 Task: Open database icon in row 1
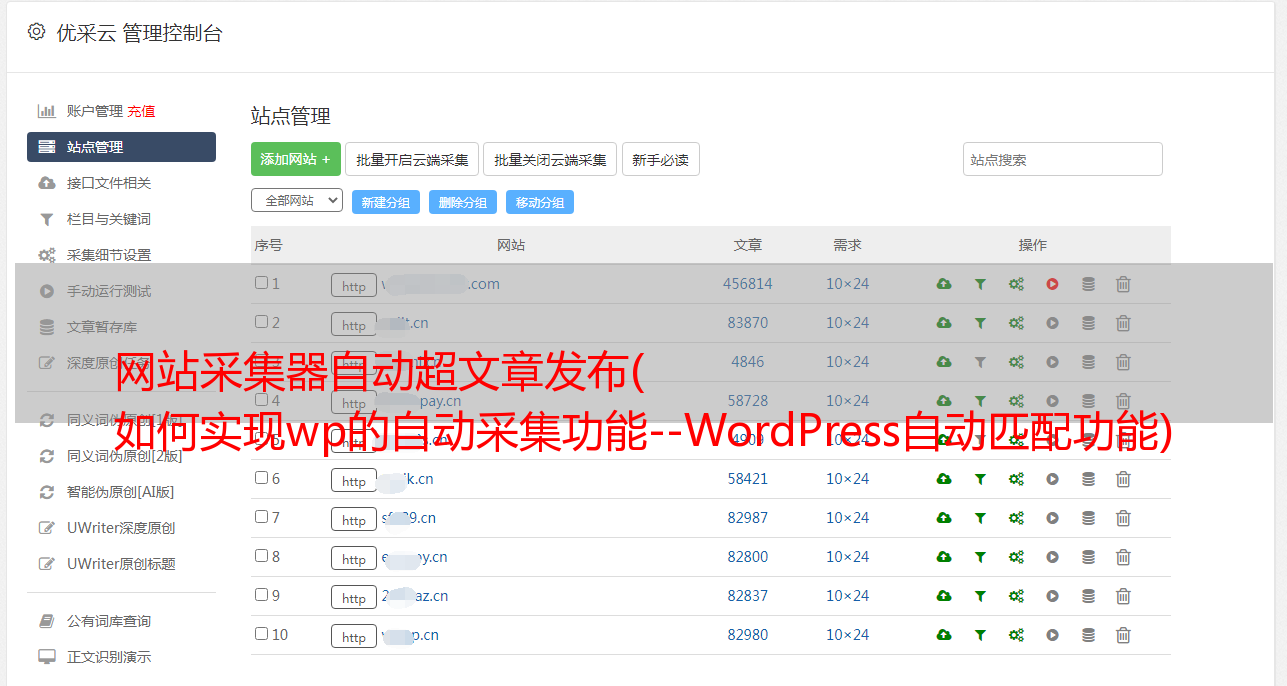(1088, 284)
